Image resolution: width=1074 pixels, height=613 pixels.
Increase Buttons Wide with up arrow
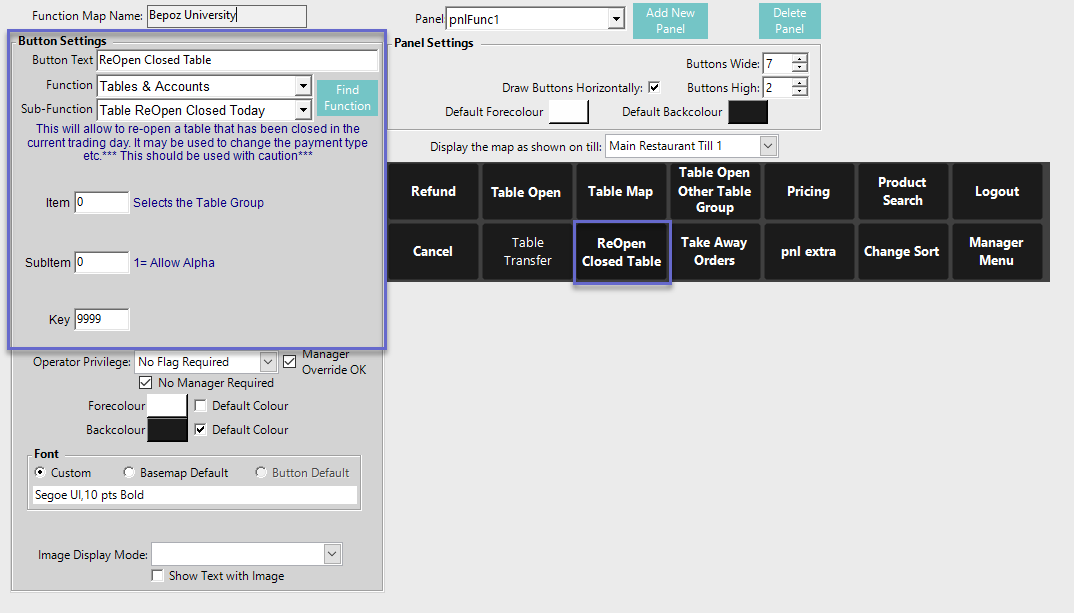tap(799, 59)
